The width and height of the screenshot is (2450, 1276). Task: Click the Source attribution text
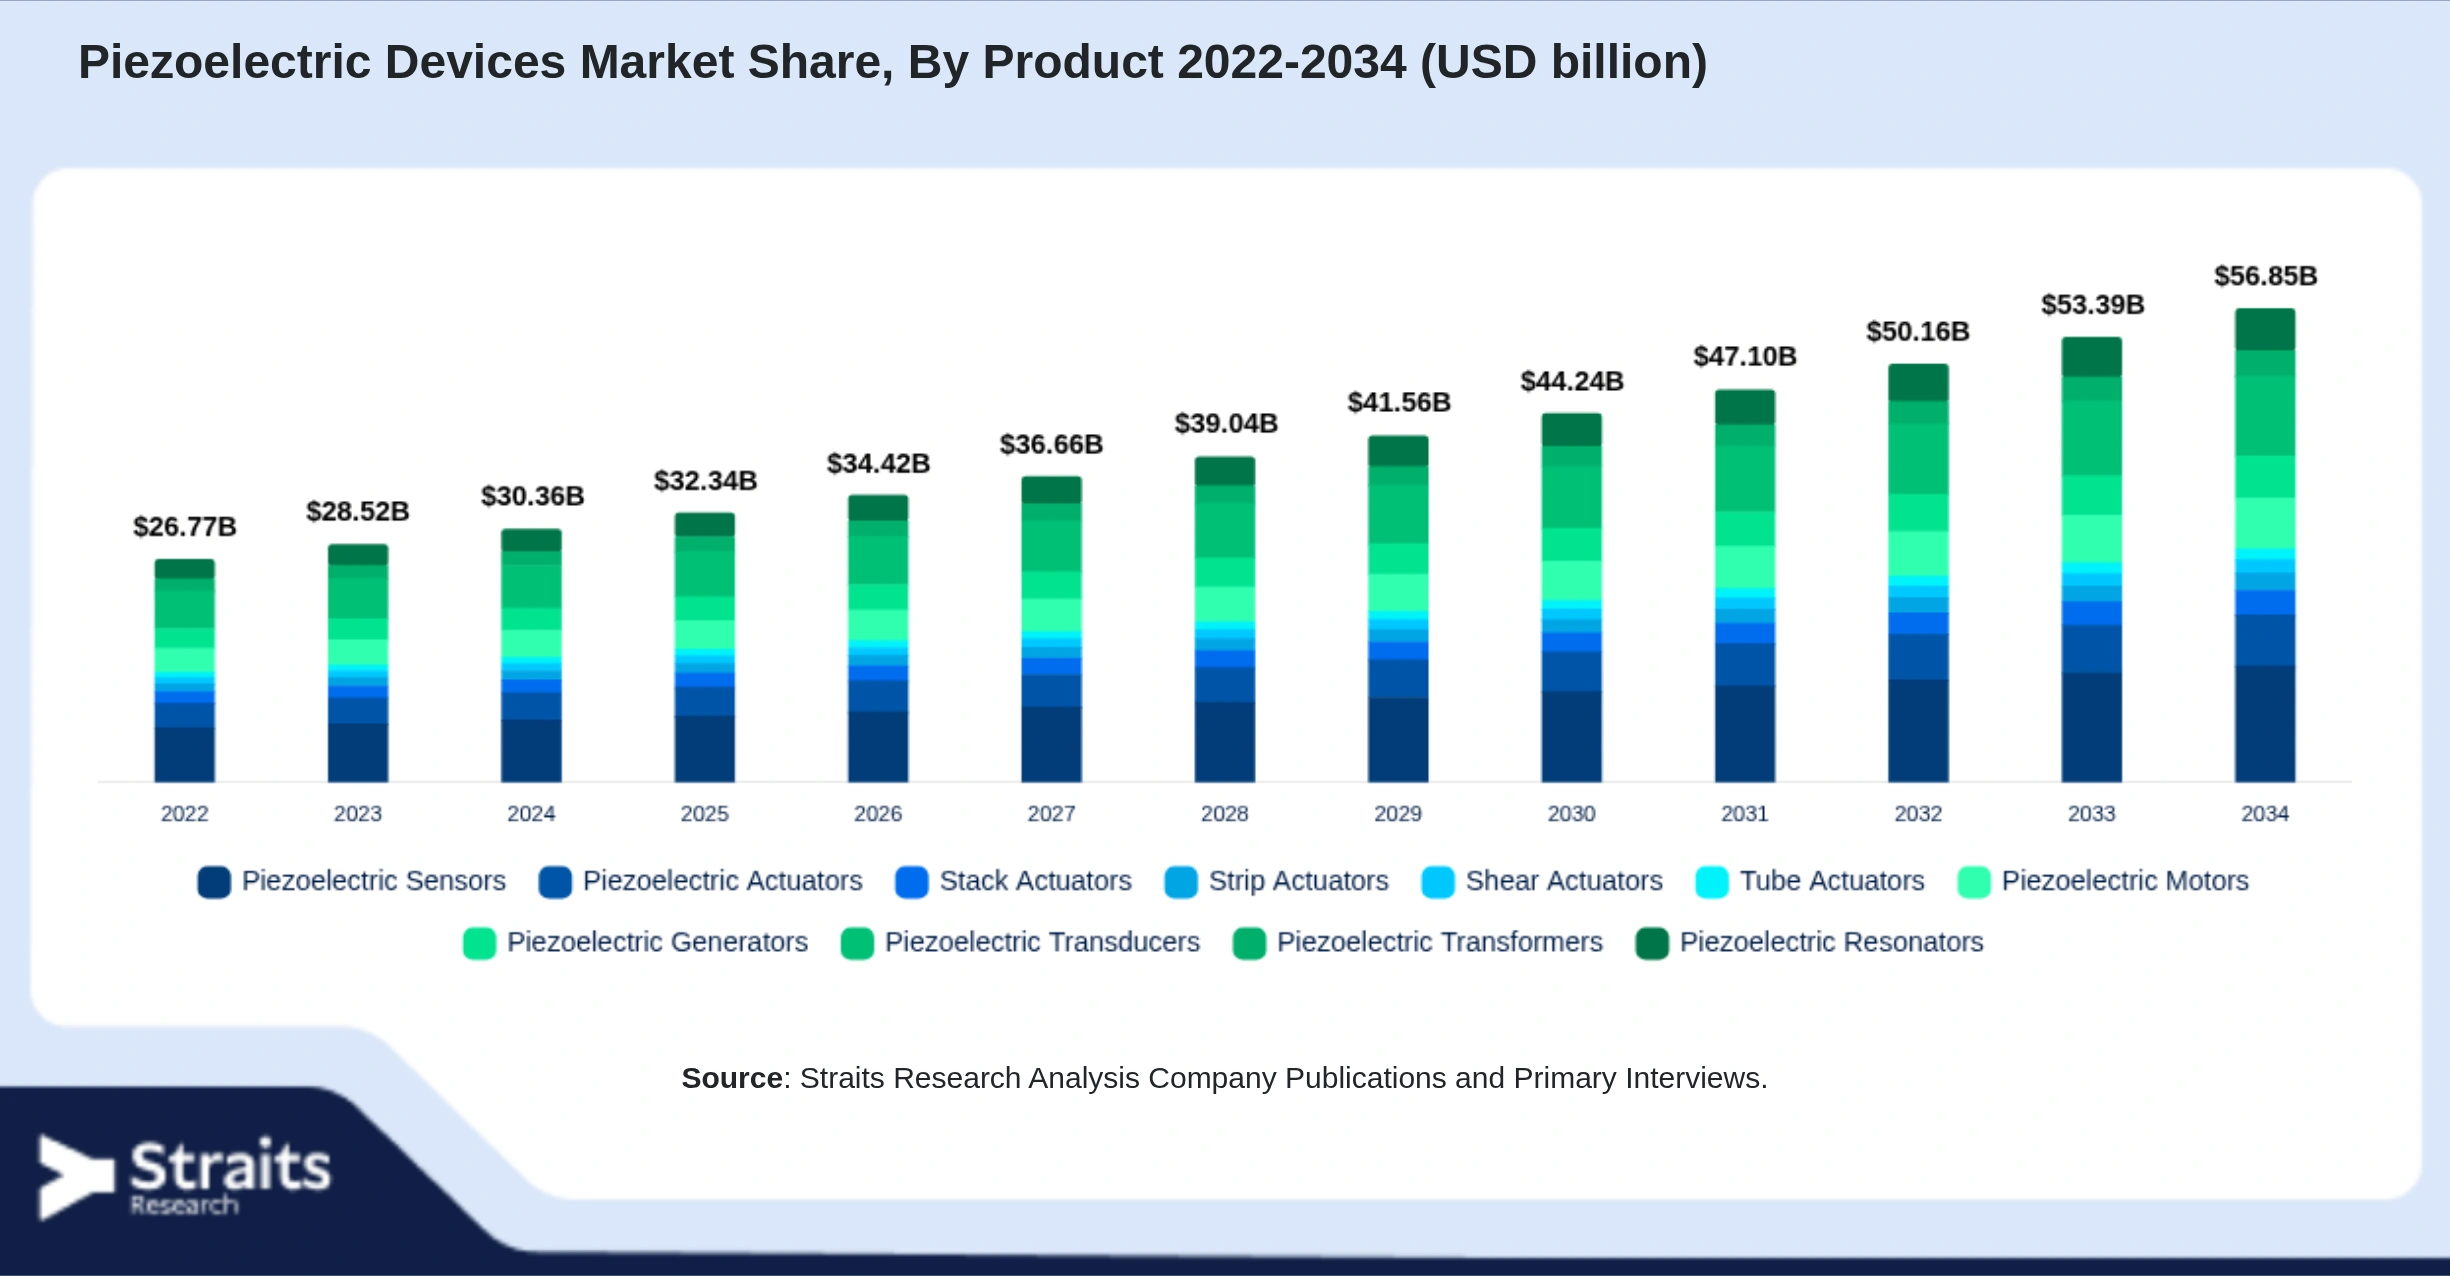(1224, 1078)
